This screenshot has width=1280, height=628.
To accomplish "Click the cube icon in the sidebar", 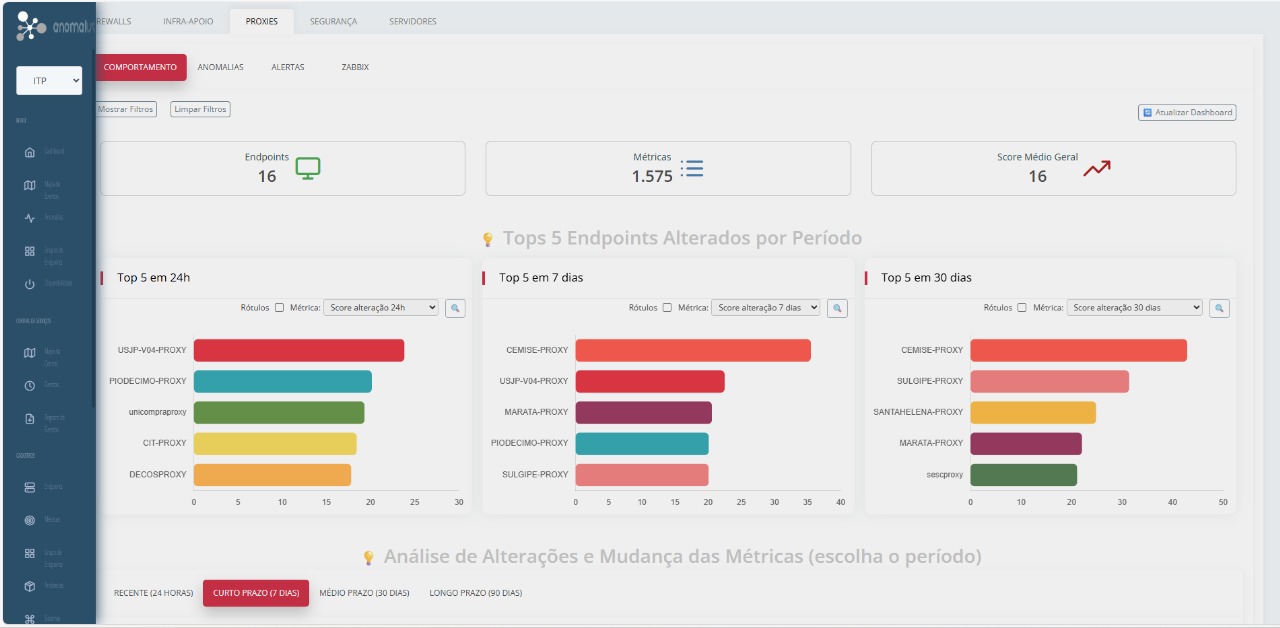I will pyautogui.click(x=30, y=586).
